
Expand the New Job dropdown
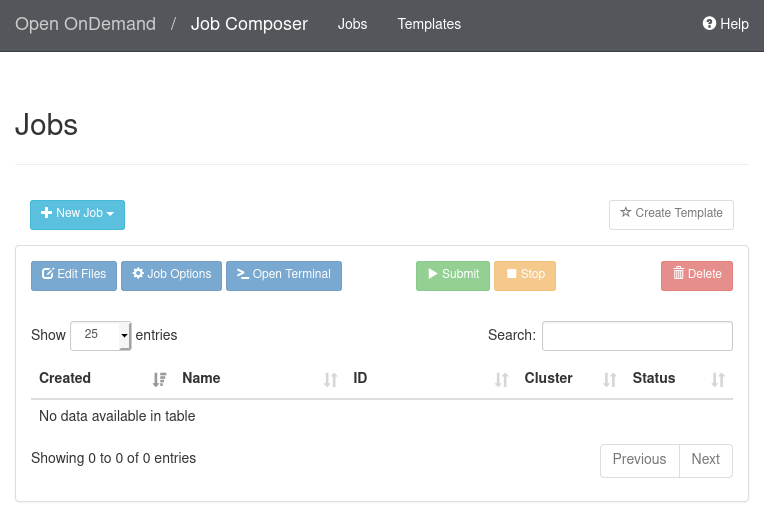(x=77, y=214)
